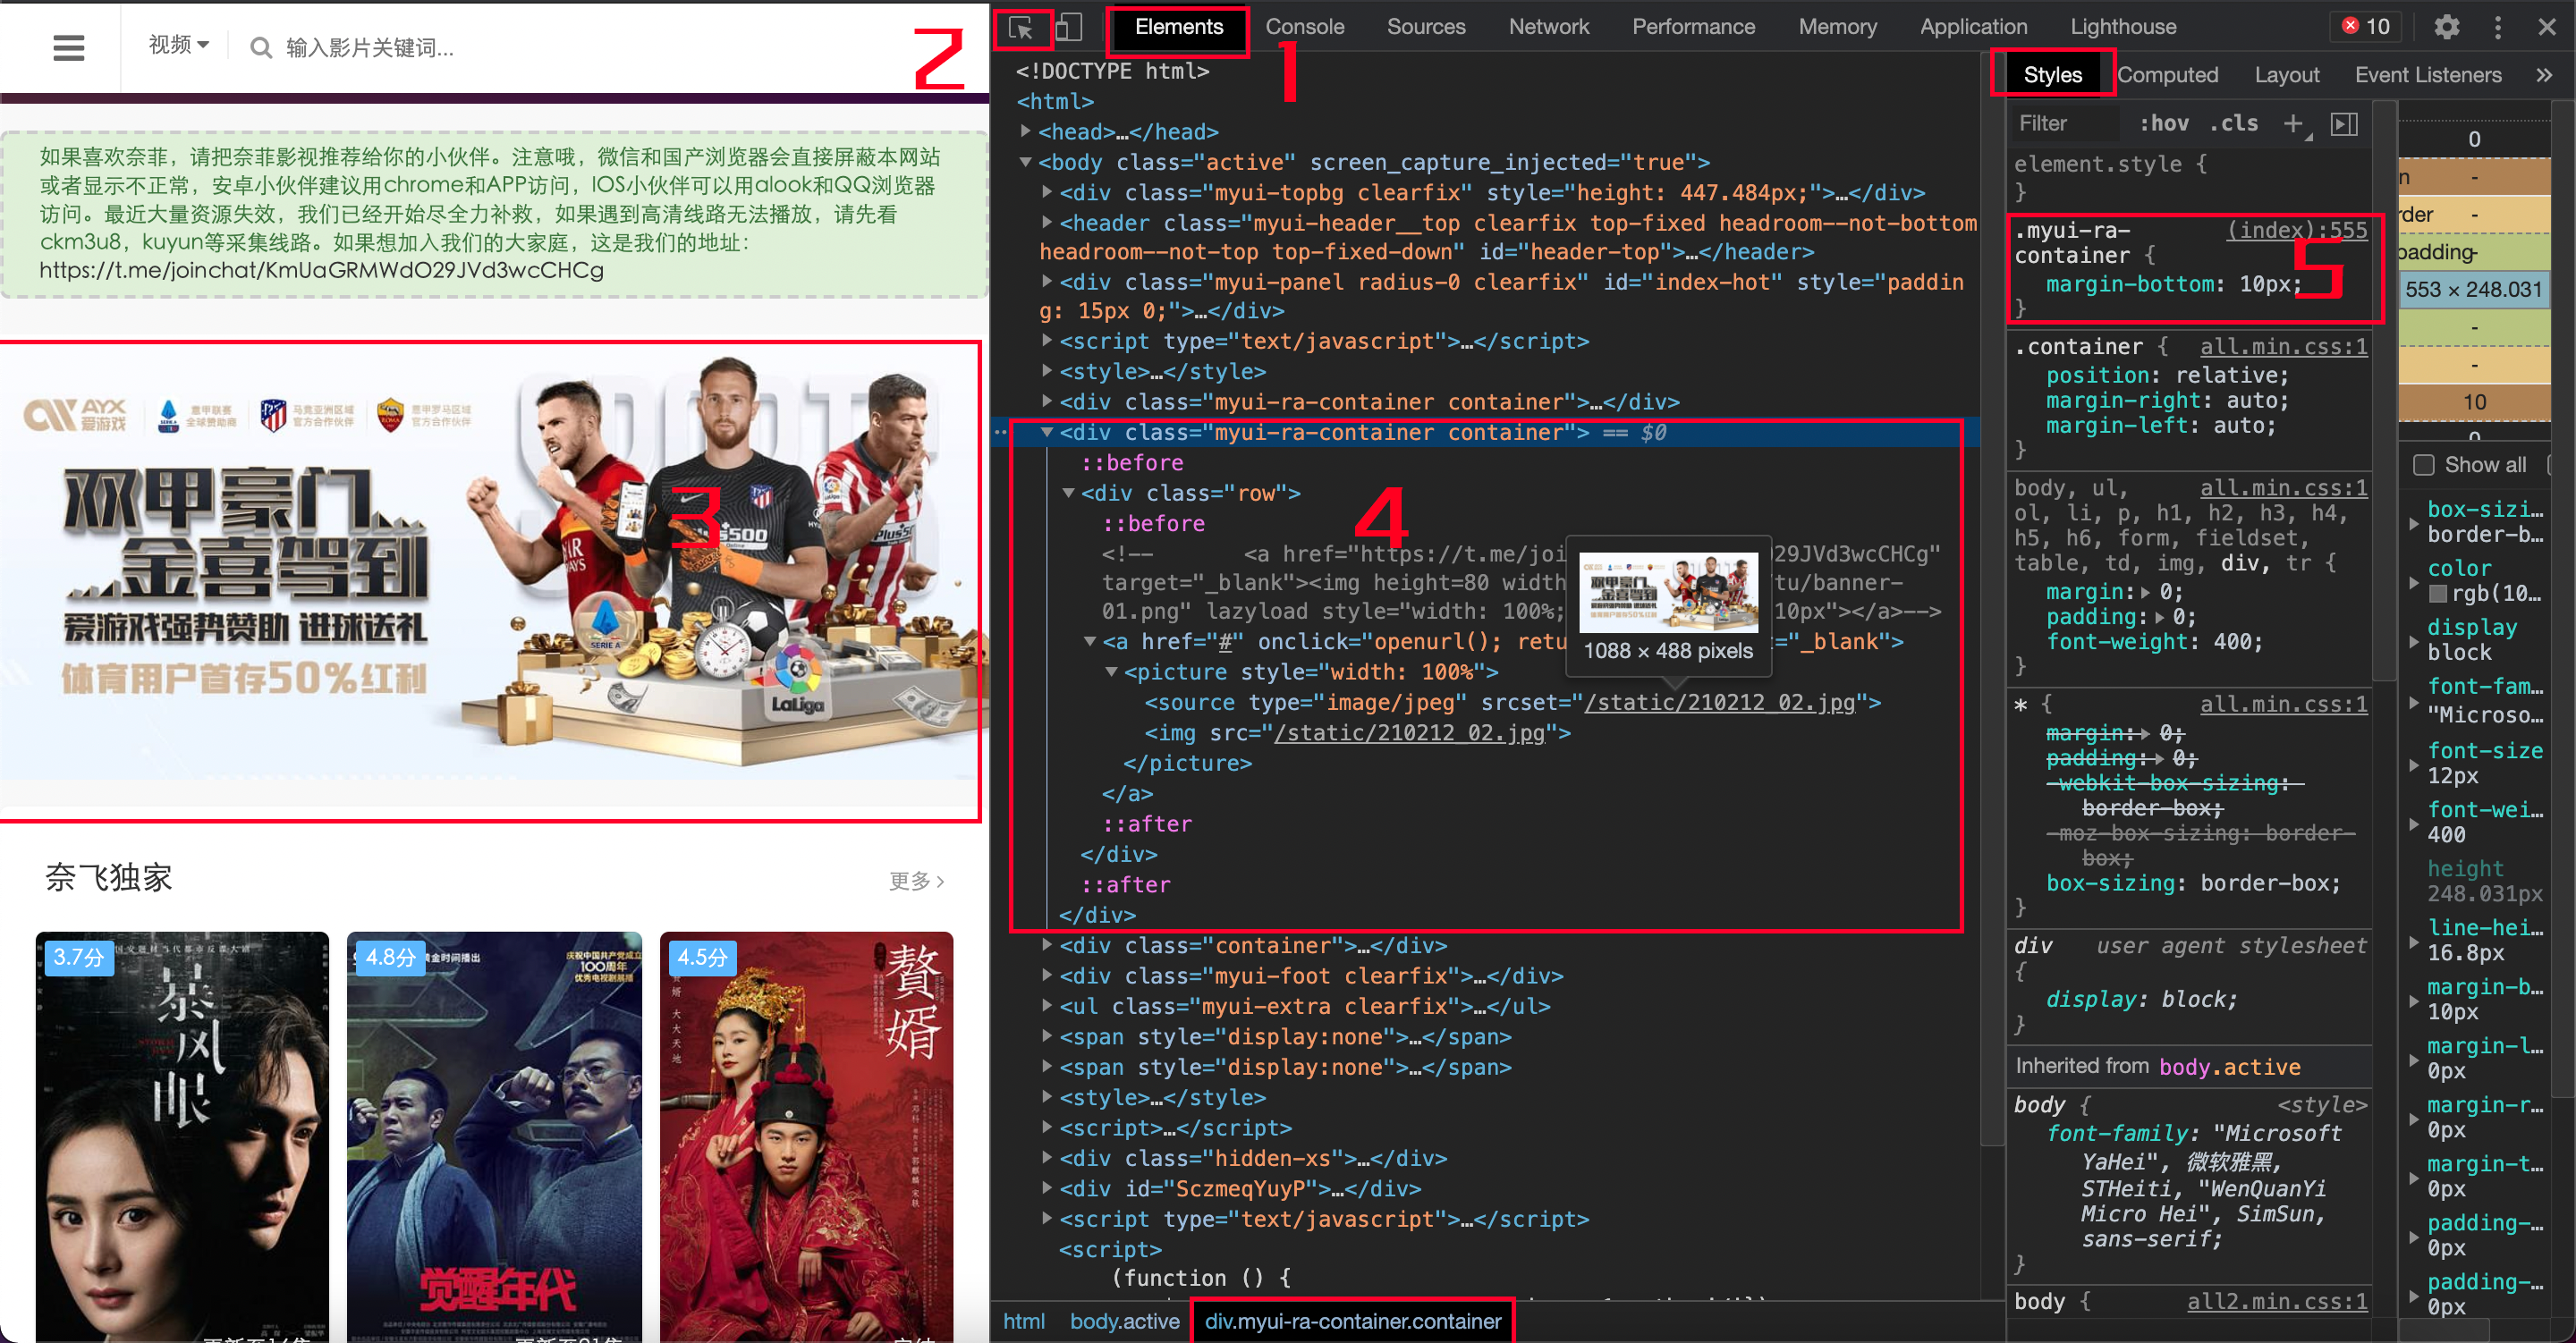Viewport: 2576px width, 1343px height.
Task: Open the Memory tab
Action: tap(1837, 27)
